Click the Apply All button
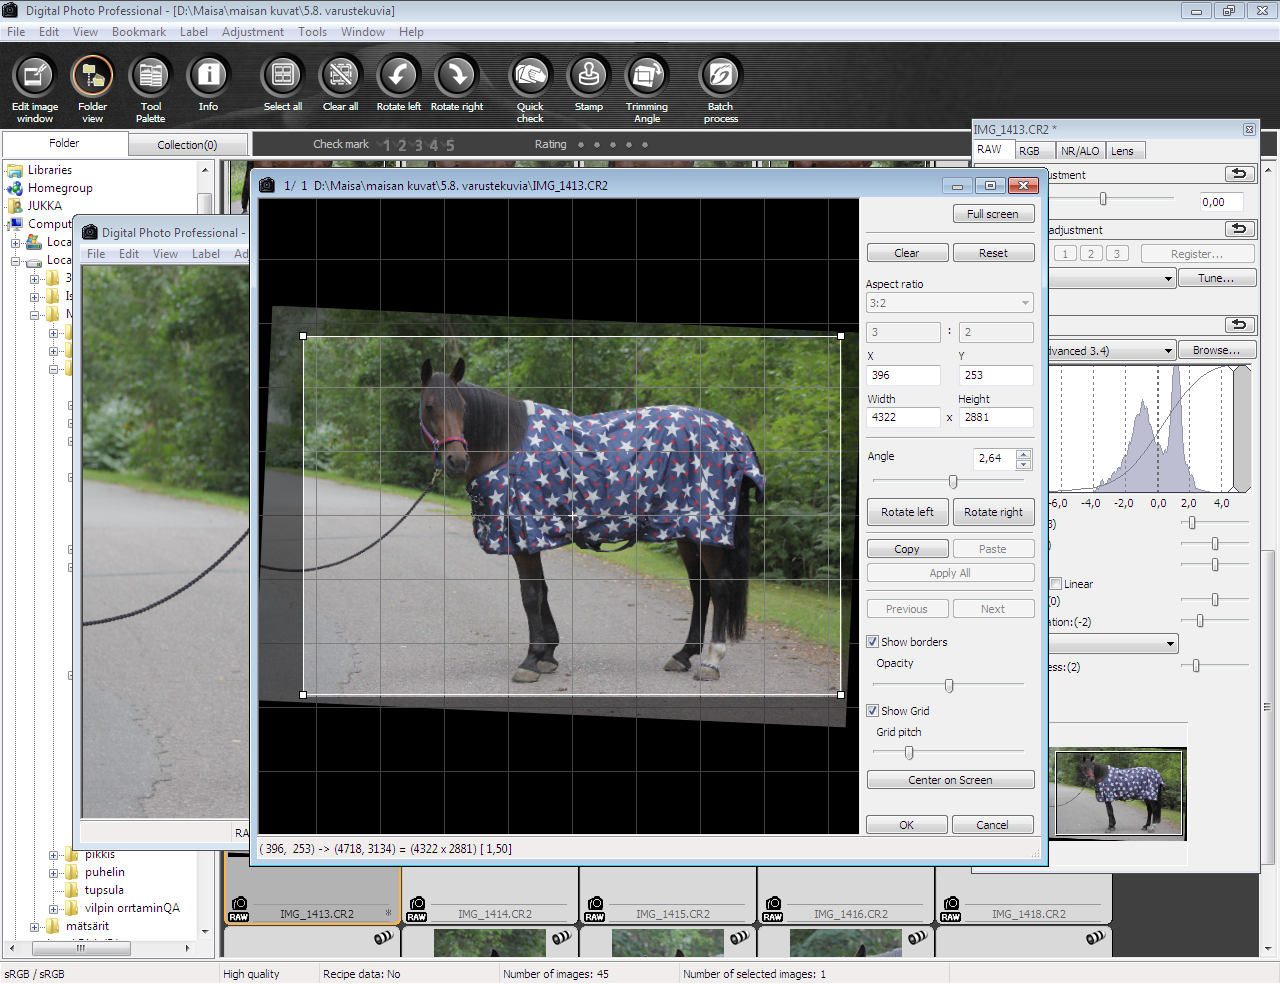This screenshot has width=1280, height=984. click(950, 573)
